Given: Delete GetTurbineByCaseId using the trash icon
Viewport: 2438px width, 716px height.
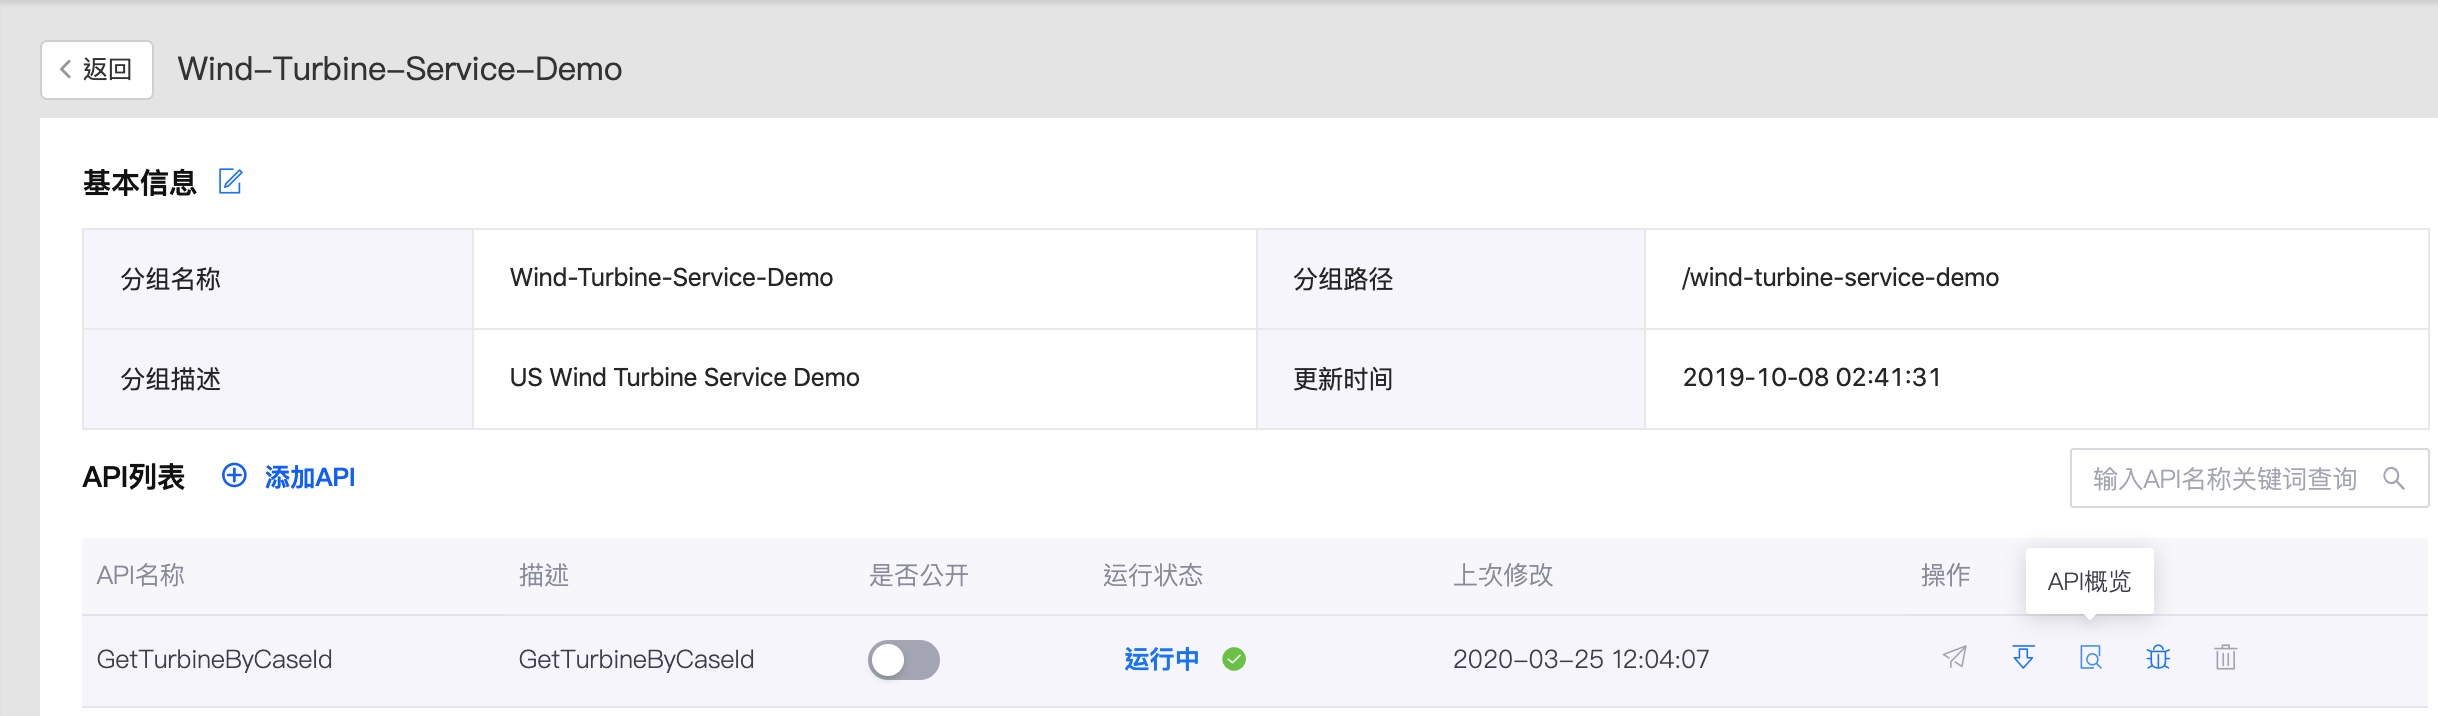Looking at the screenshot, I should pos(2225,657).
